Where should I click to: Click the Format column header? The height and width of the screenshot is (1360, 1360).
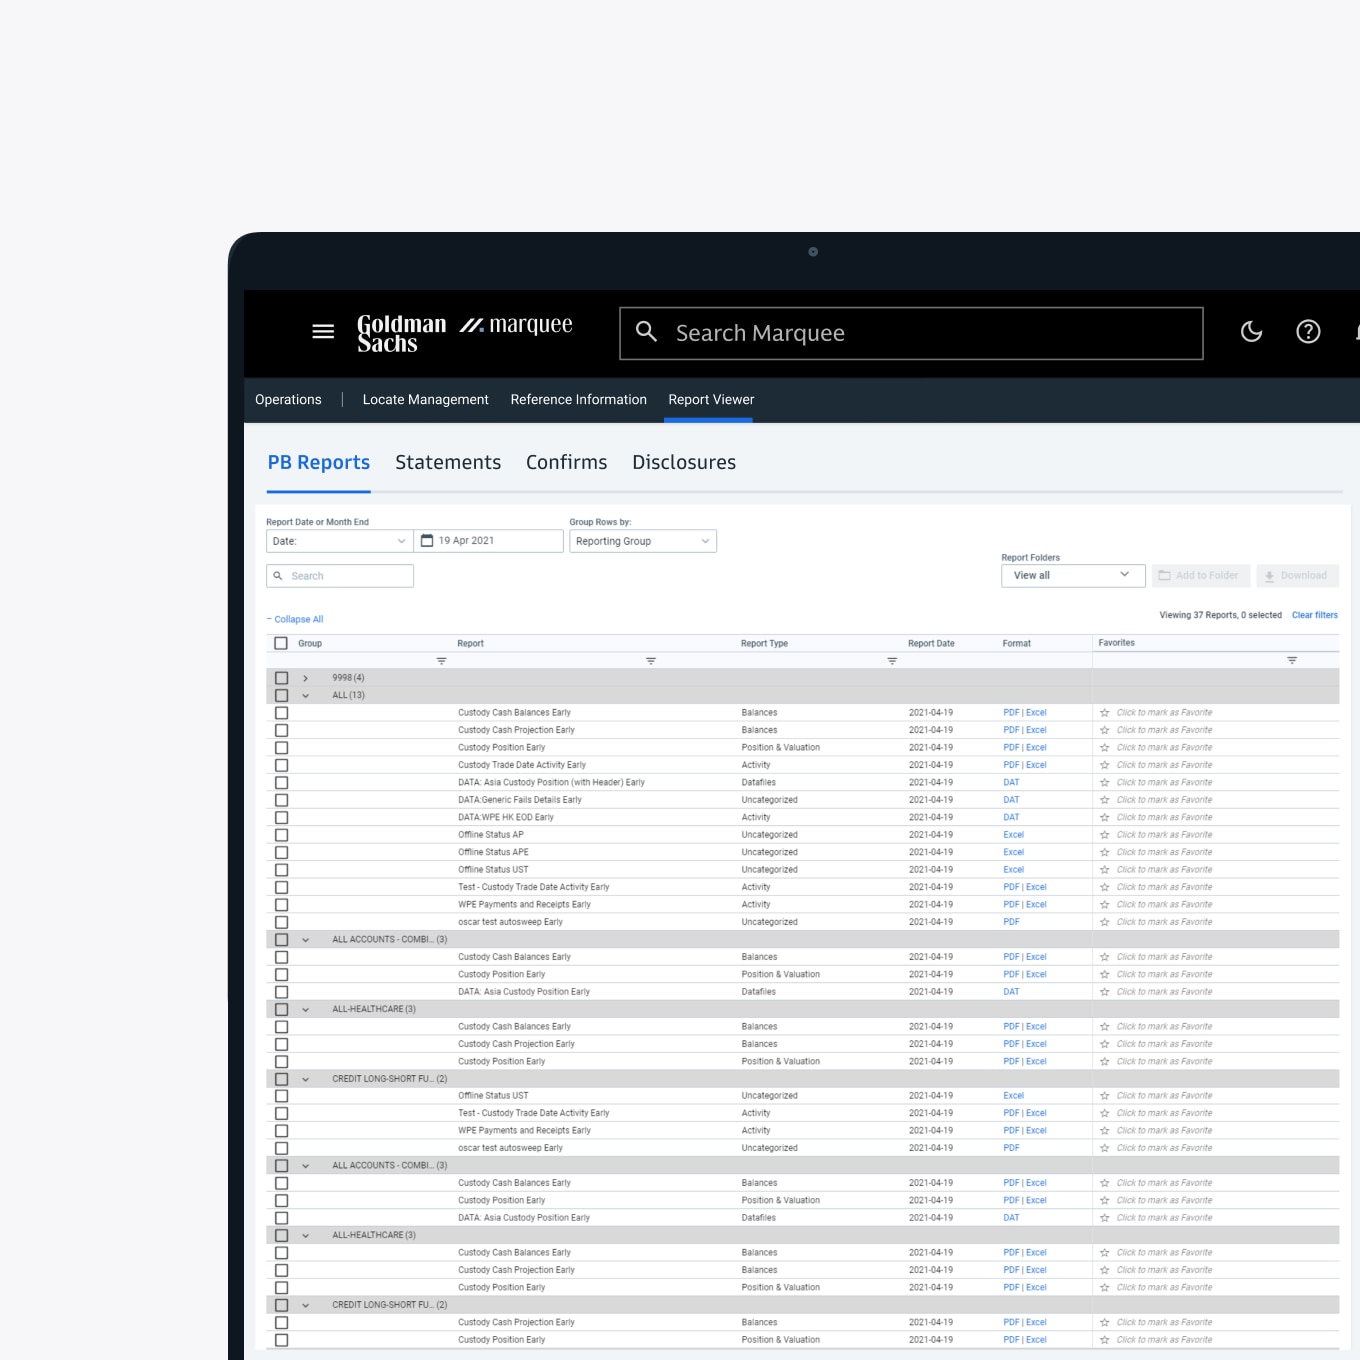coord(1016,644)
